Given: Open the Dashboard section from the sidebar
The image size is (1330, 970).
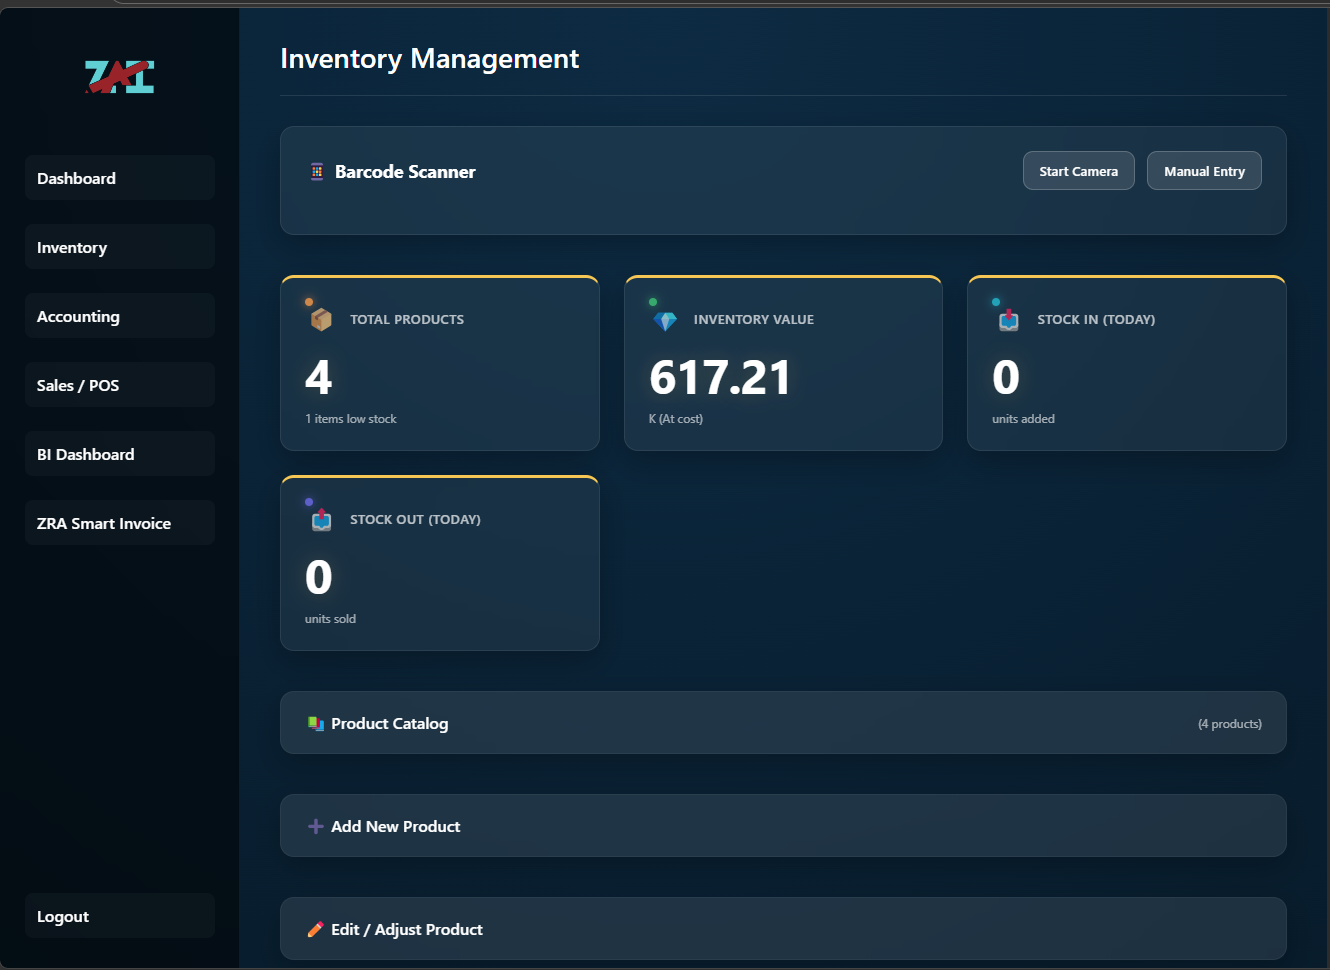Looking at the screenshot, I should (119, 177).
